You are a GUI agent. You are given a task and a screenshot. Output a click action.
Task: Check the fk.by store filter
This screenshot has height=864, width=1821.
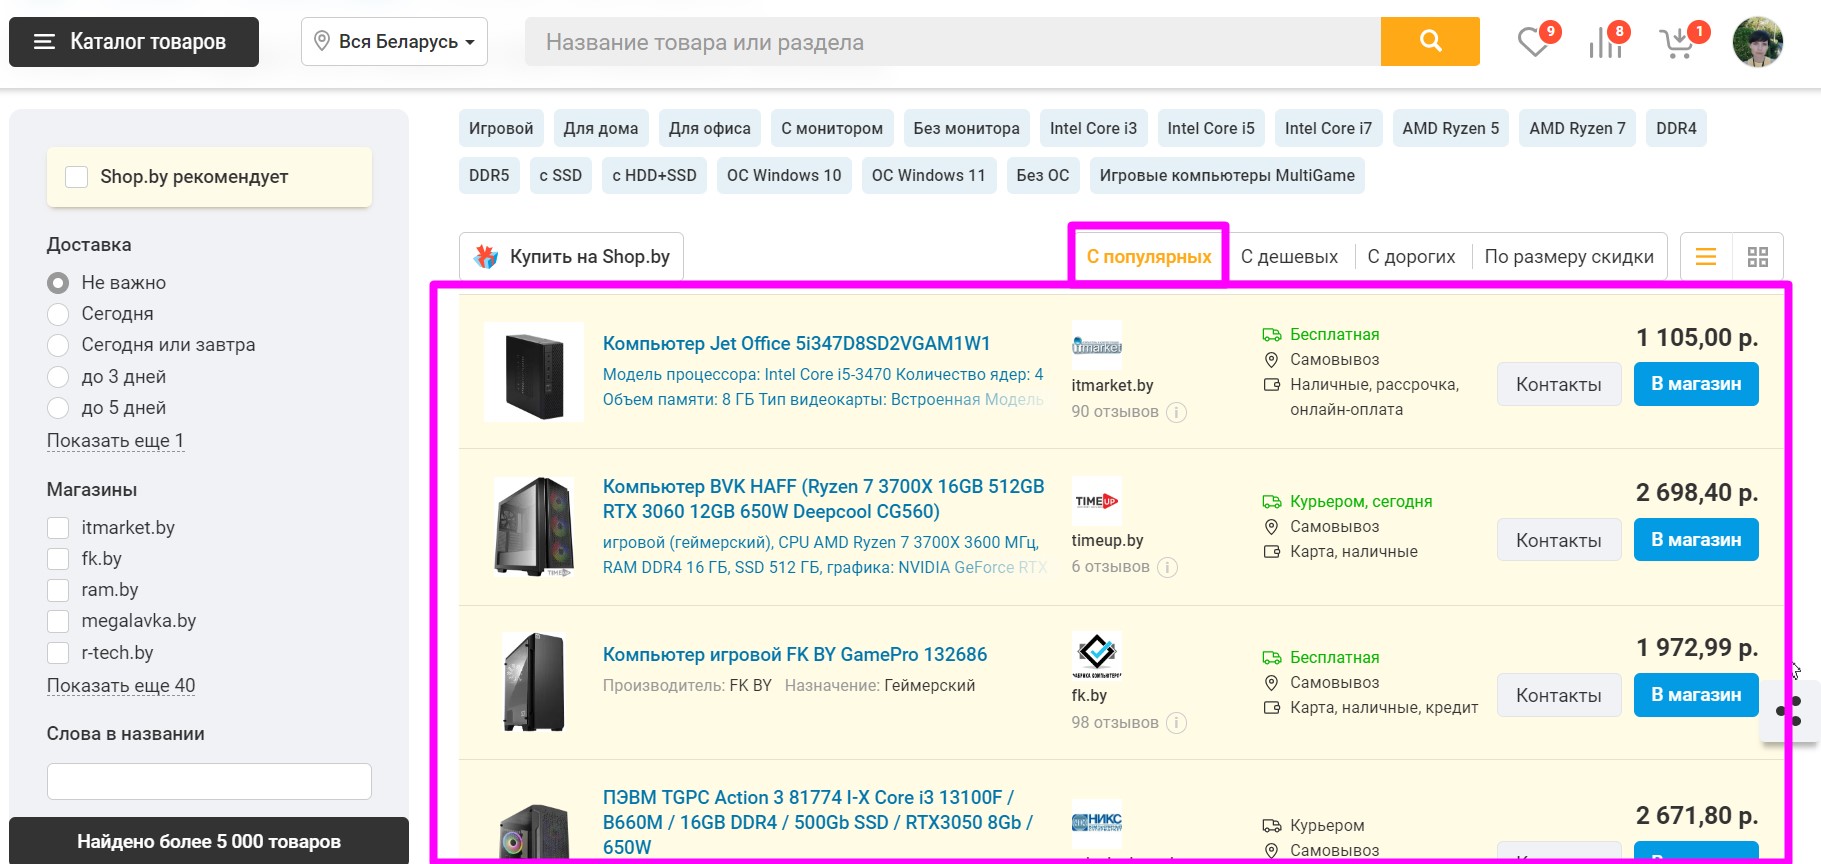click(x=58, y=559)
